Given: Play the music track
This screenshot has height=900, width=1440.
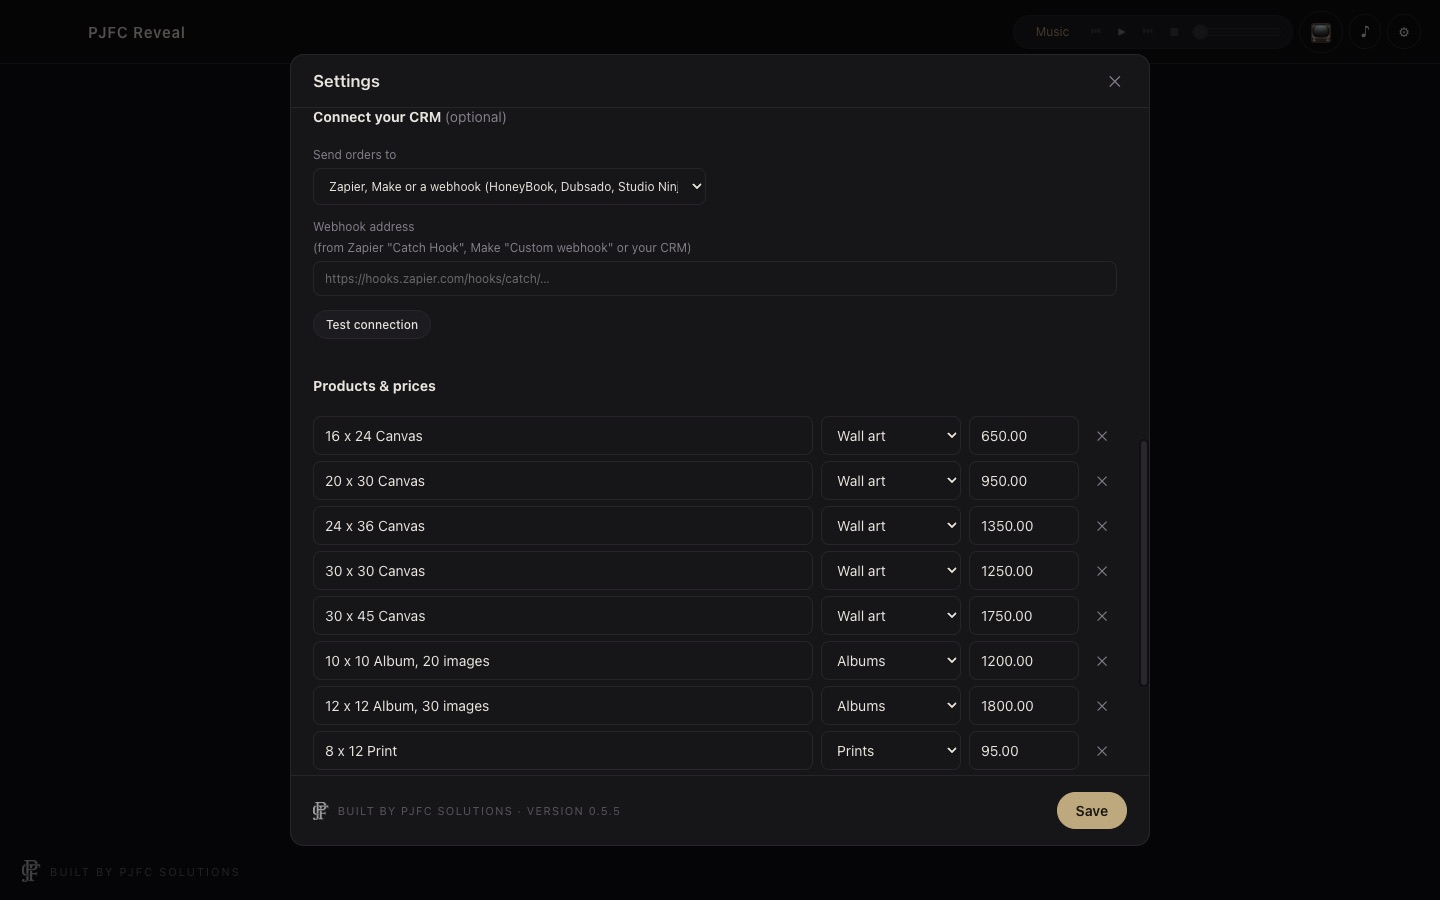Looking at the screenshot, I should [x=1122, y=32].
